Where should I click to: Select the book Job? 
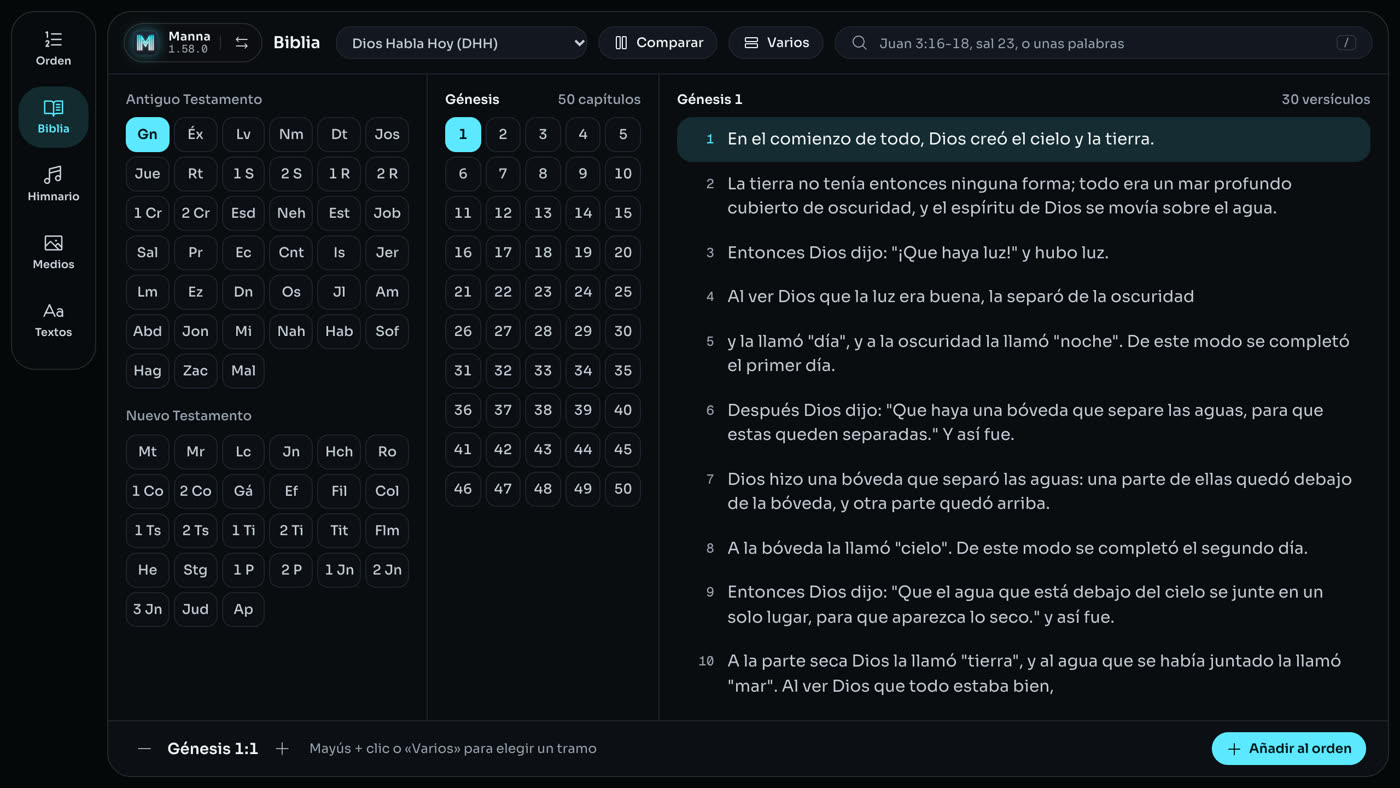(387, 213)
